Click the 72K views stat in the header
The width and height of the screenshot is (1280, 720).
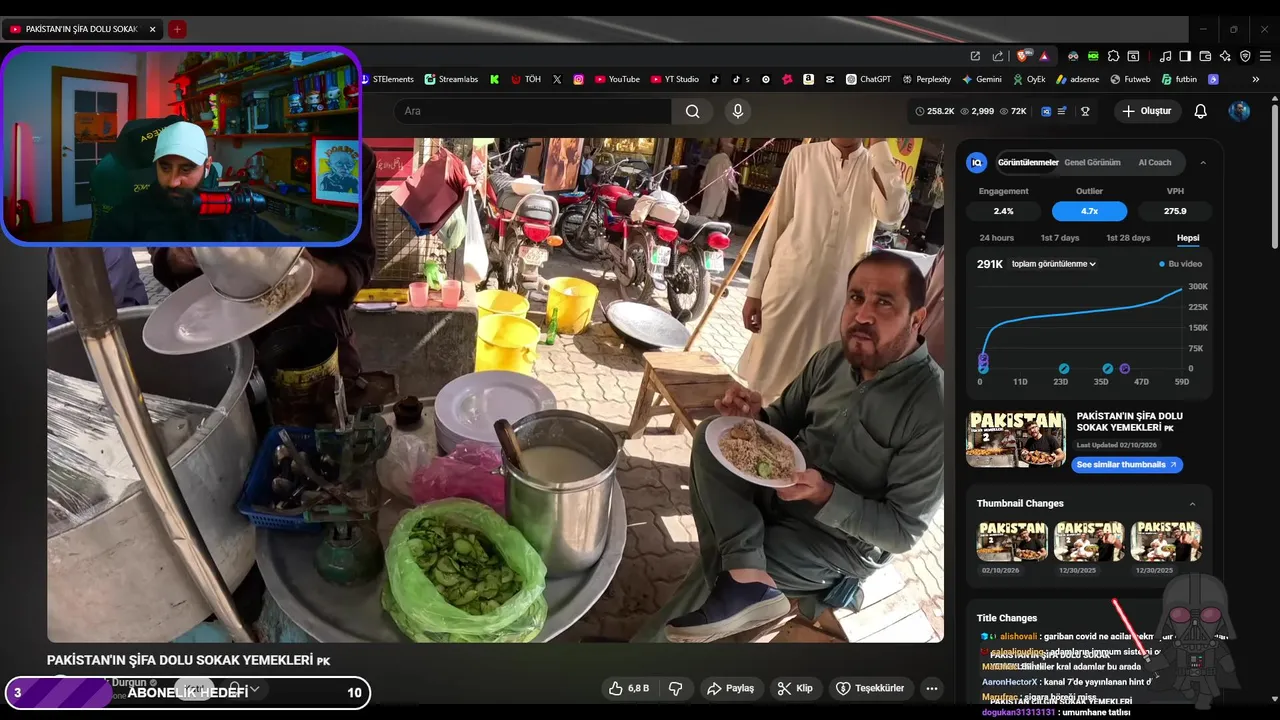pyautogui.click(x=1013, y=111)
